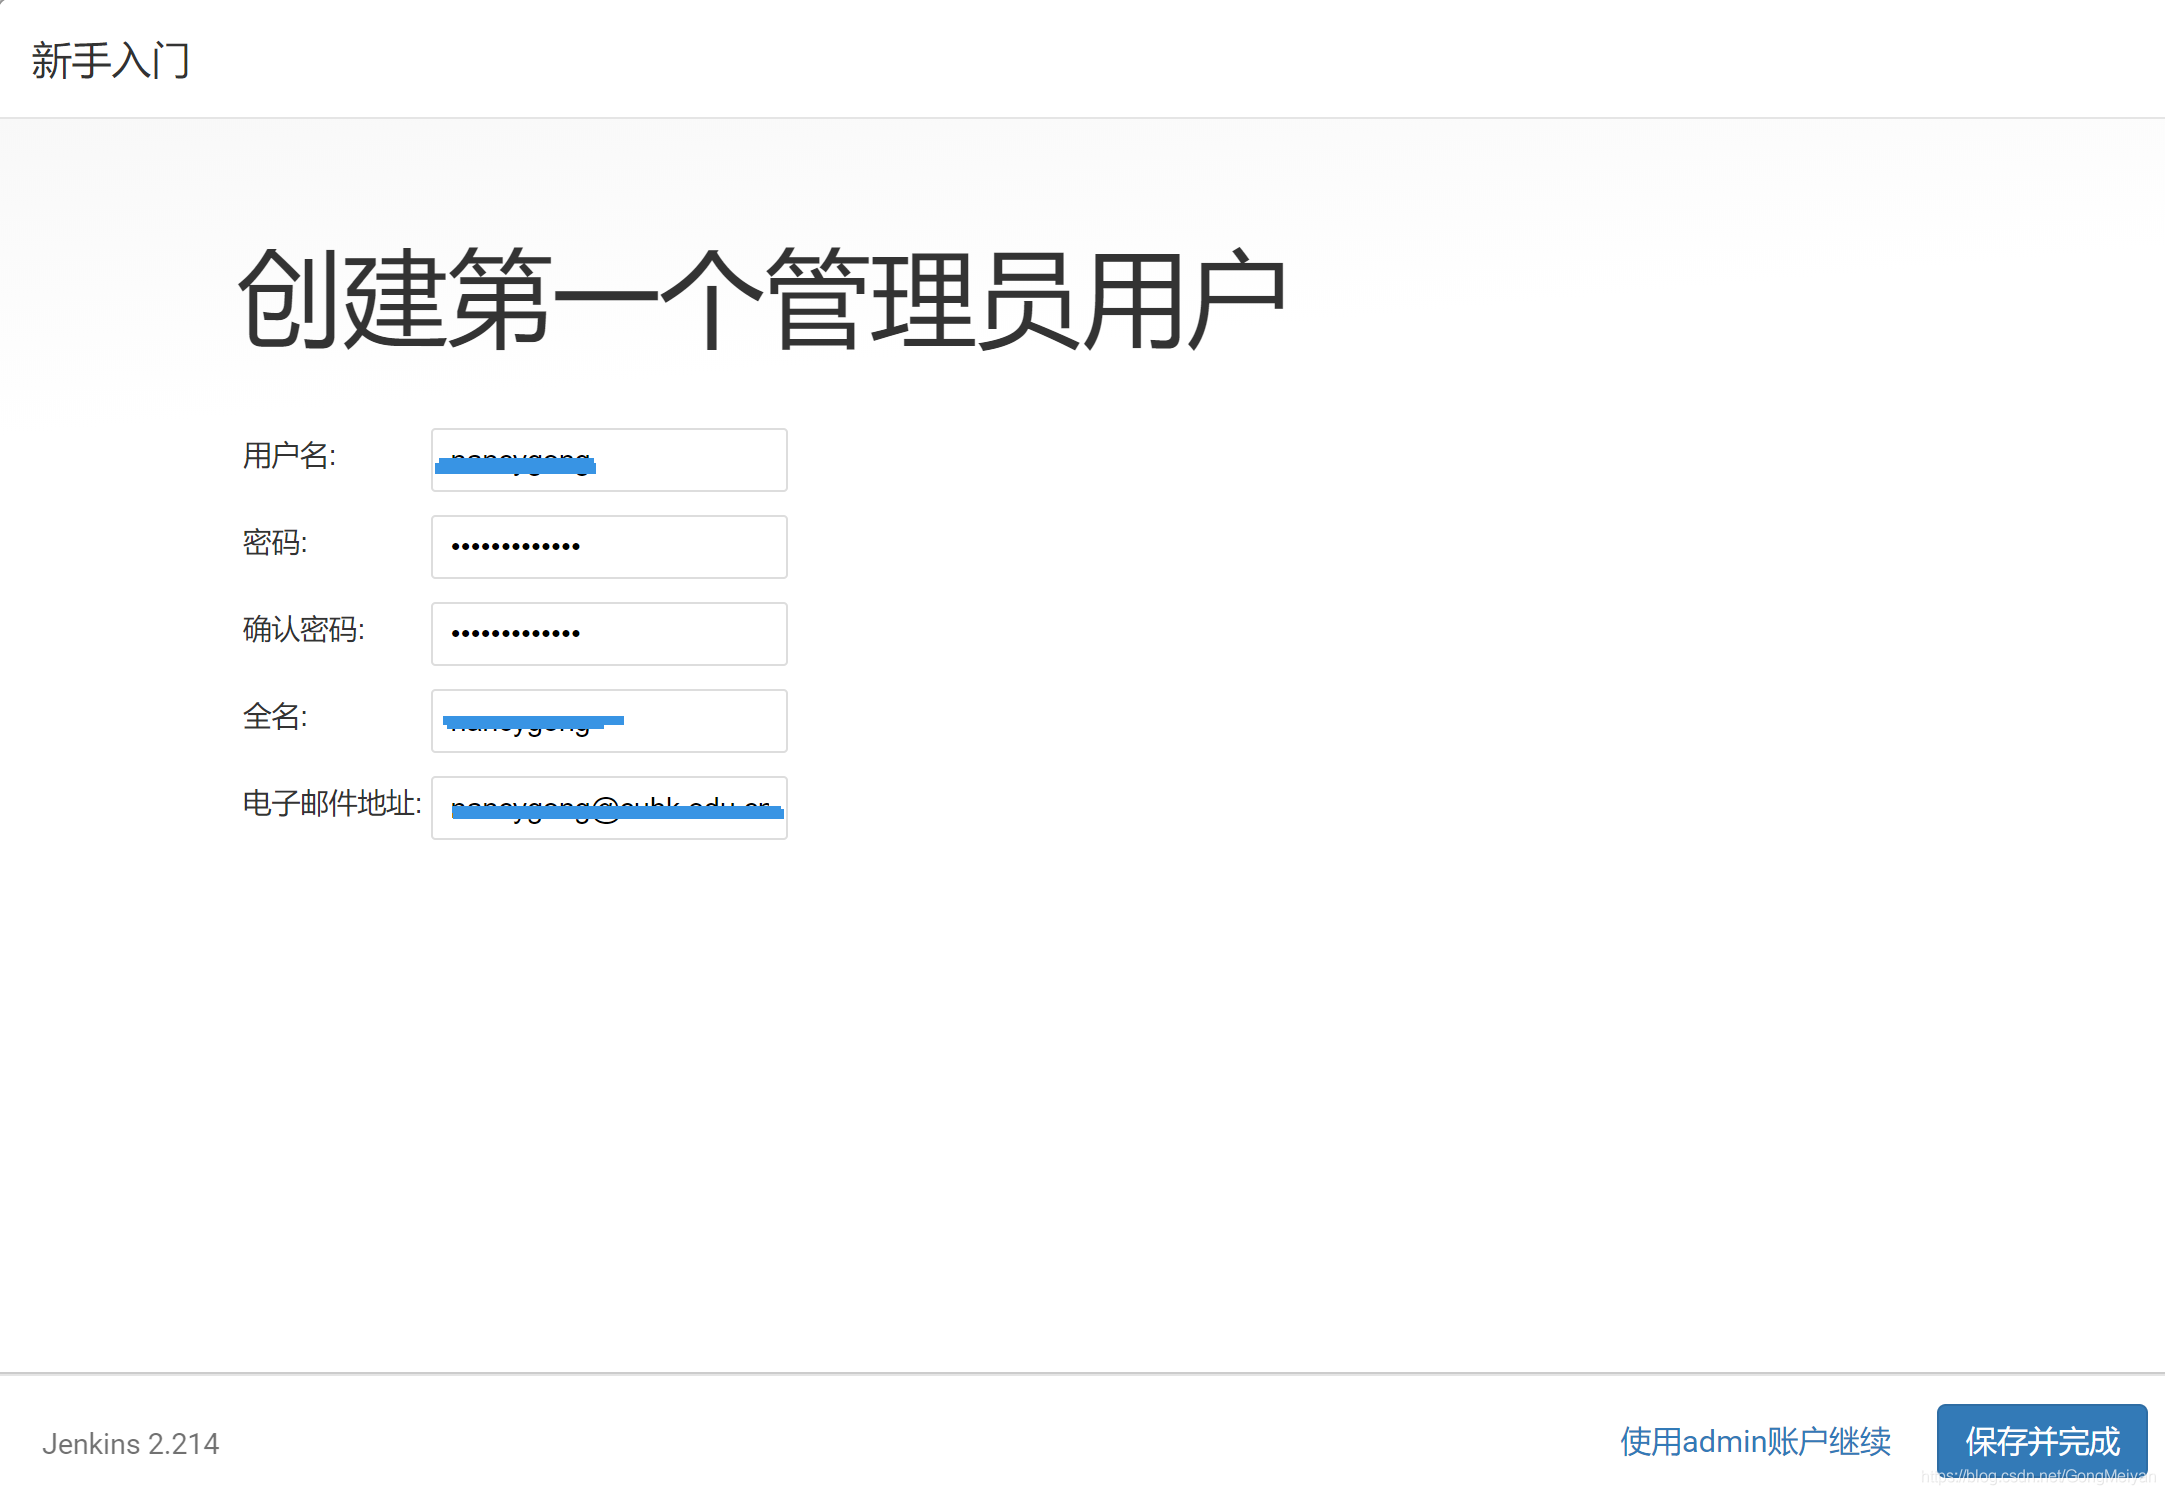Viewport: 2165px width, 1495px height.
Task: Focus the 电子邮件地址 email address field
Action: [x=609, y=808]
